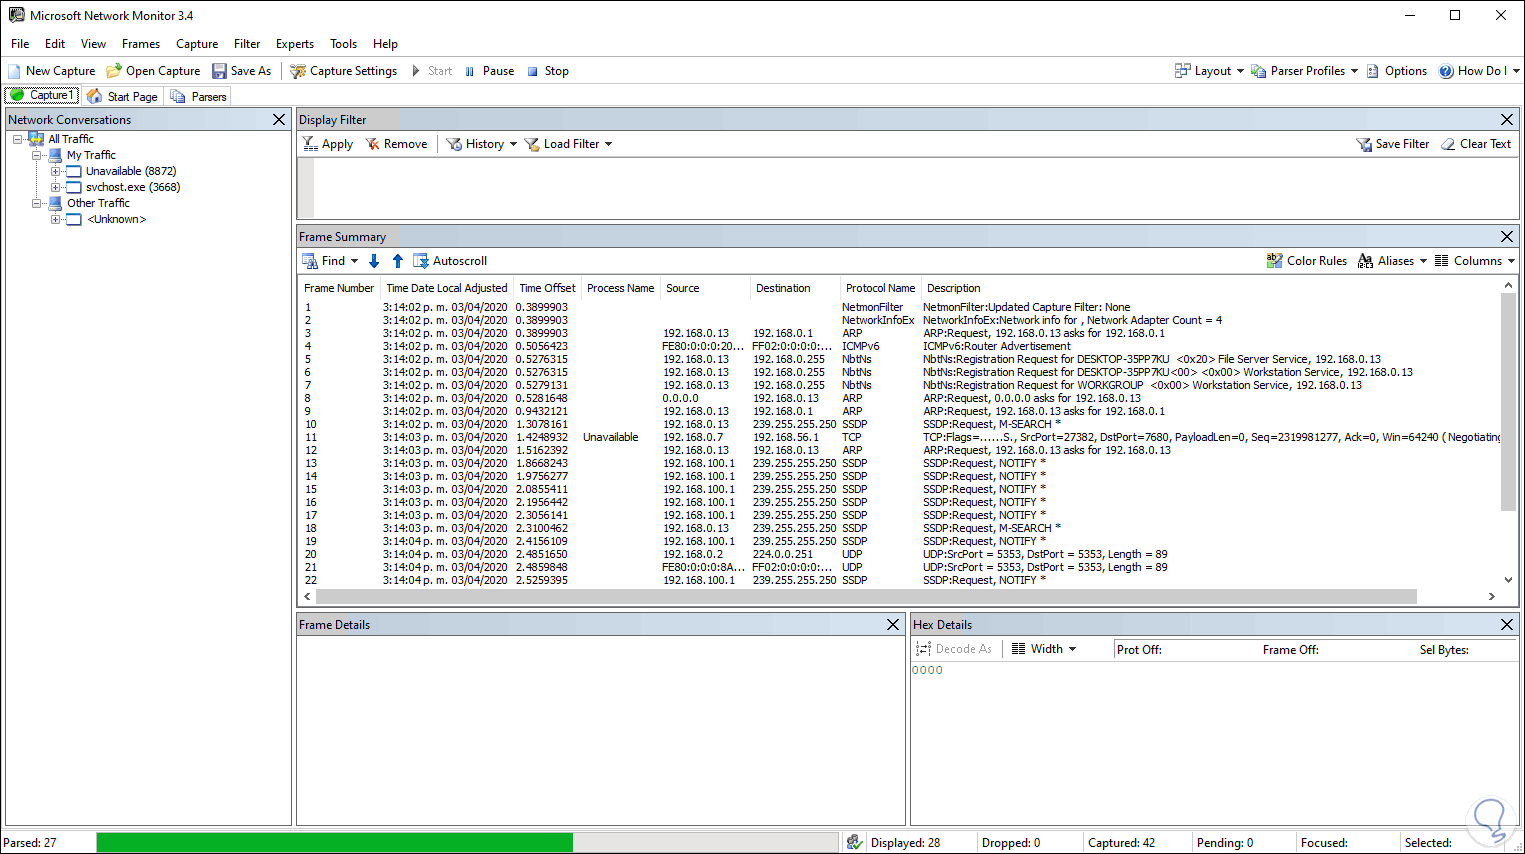1525x854 pixels.
Task: Sort by the Frame Number column header
Action: [339, 288]
